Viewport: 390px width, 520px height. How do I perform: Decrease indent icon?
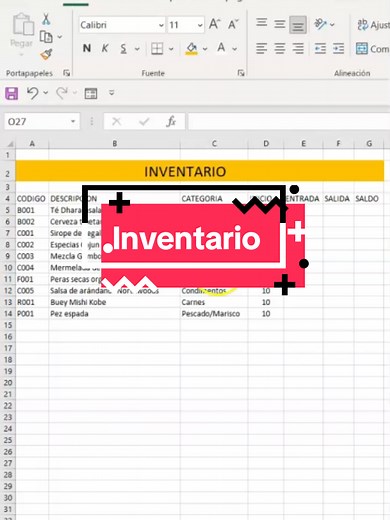tap(320, 49)
